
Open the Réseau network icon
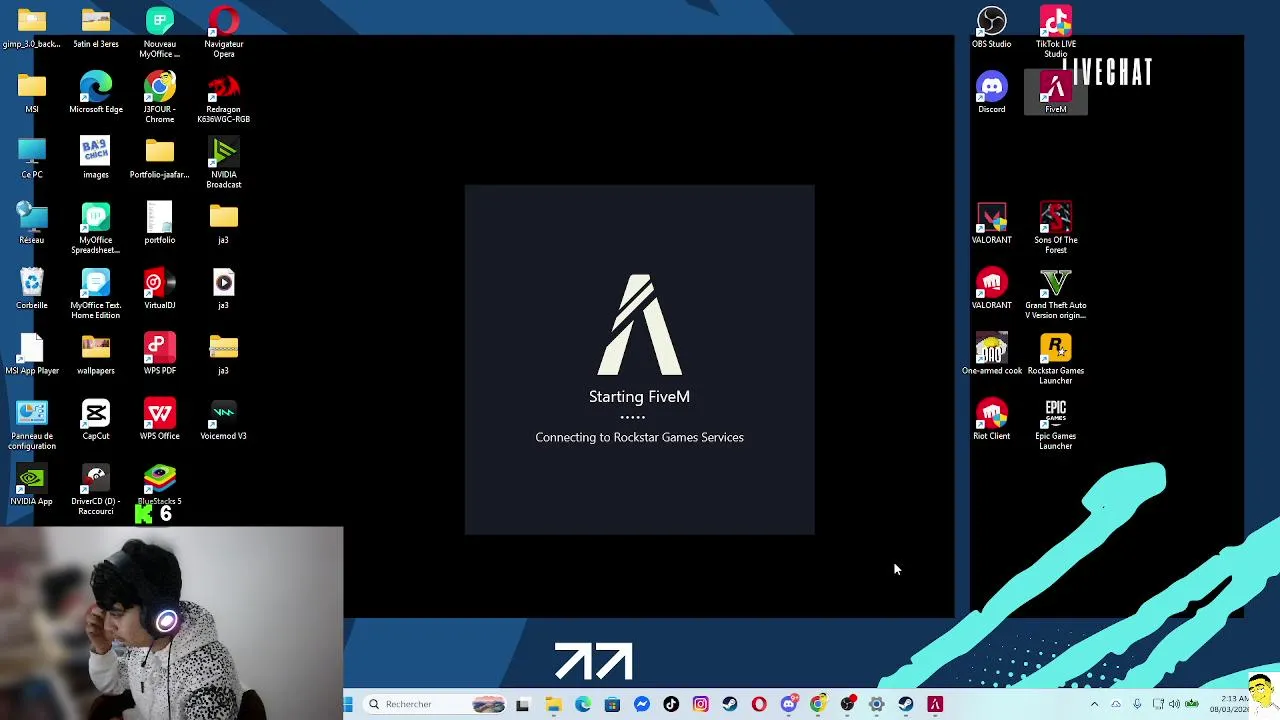coord(31,223)
